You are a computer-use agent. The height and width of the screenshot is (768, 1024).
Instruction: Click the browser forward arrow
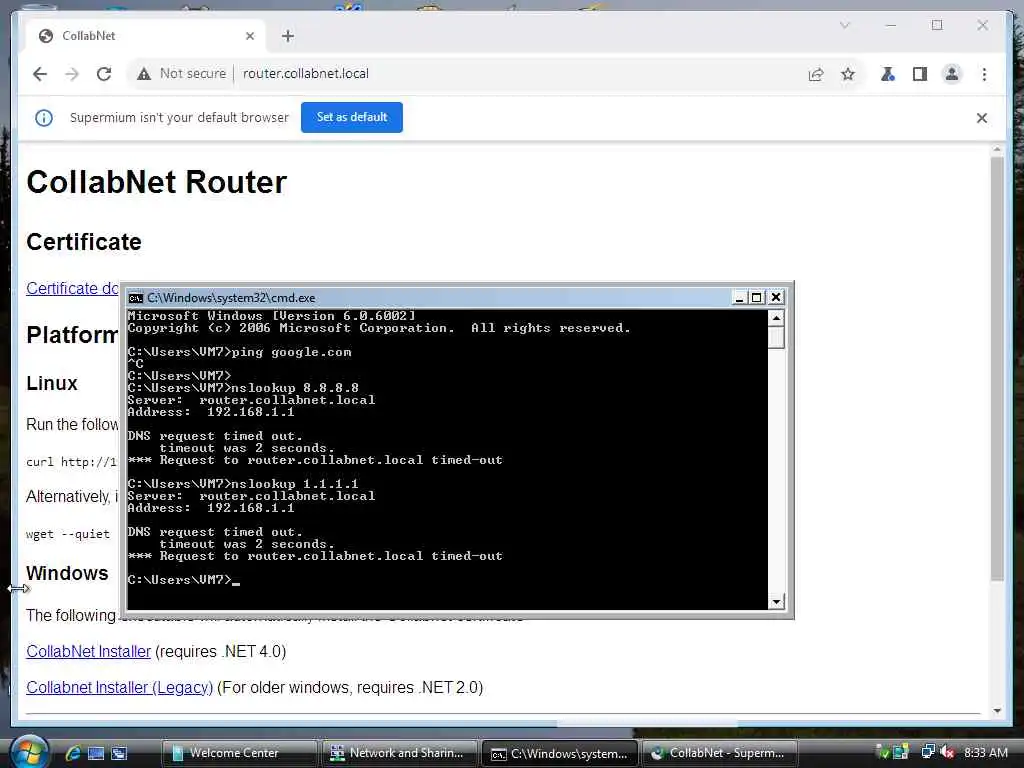pyautogui.click(x=72, y=74)
